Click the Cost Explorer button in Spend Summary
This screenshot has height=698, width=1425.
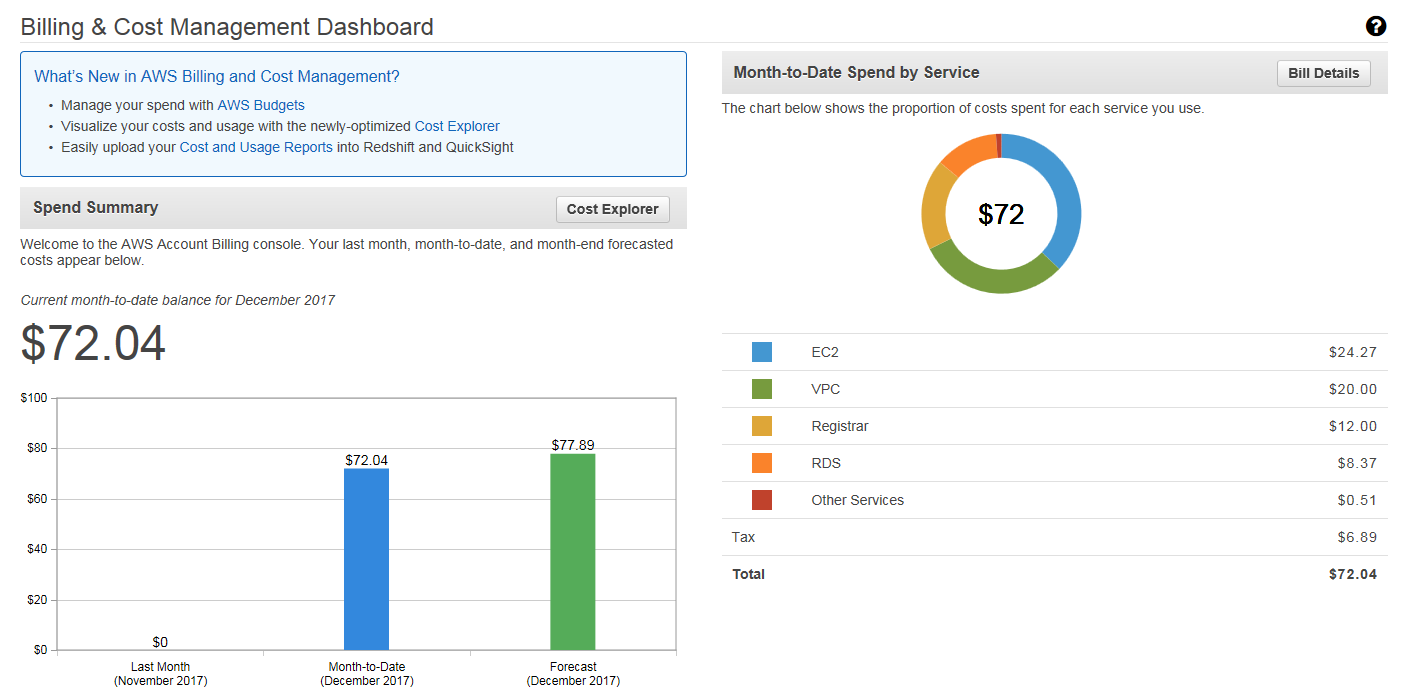pos(613,209)
